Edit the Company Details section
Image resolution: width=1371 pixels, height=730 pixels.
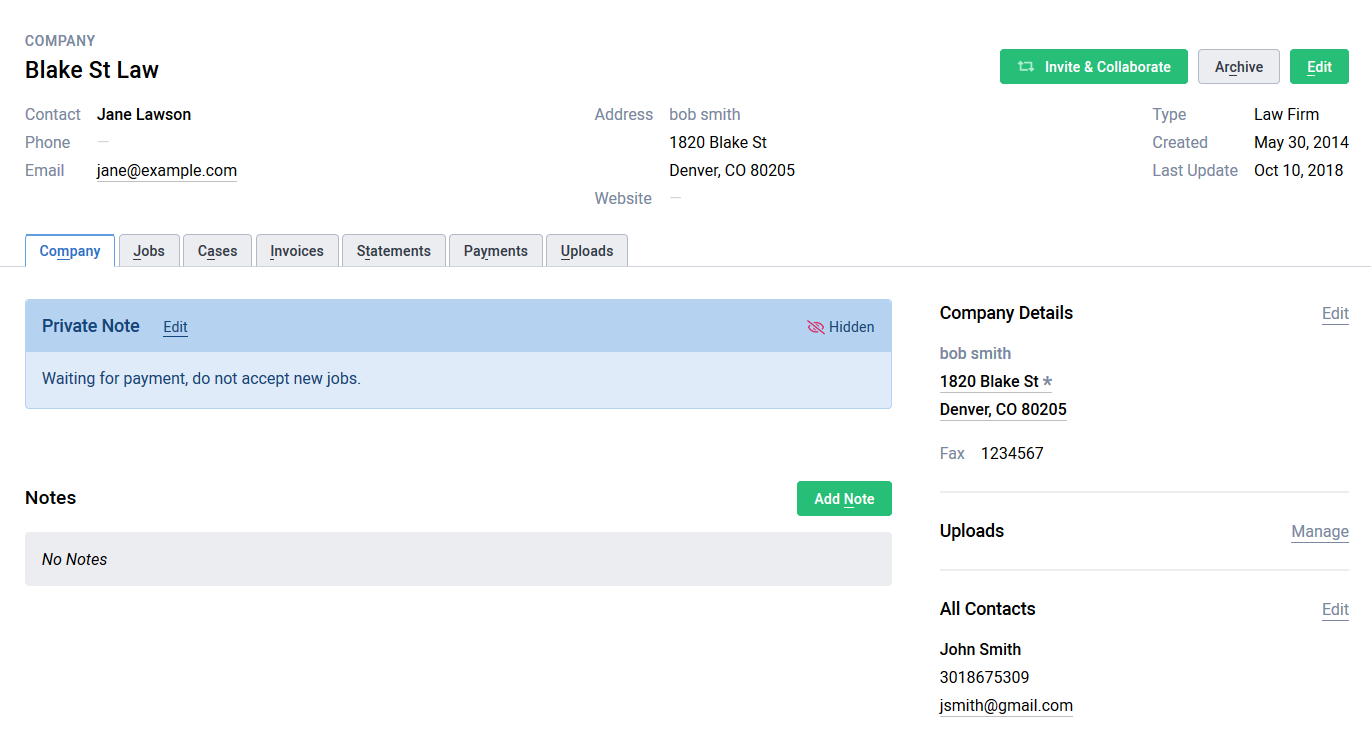[1334, 313]
